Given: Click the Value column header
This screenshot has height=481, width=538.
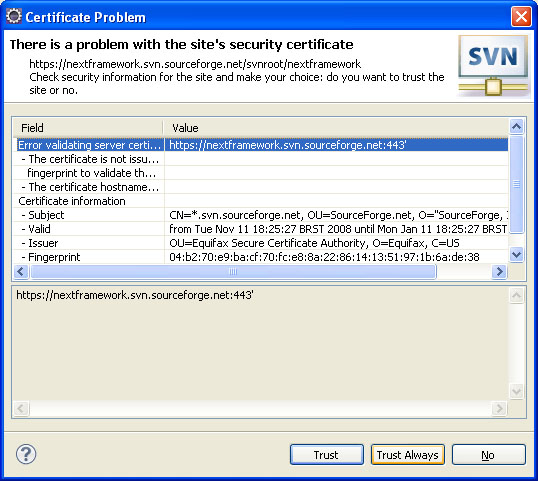Looking at the screenshot, I should [x=336, y=128].
